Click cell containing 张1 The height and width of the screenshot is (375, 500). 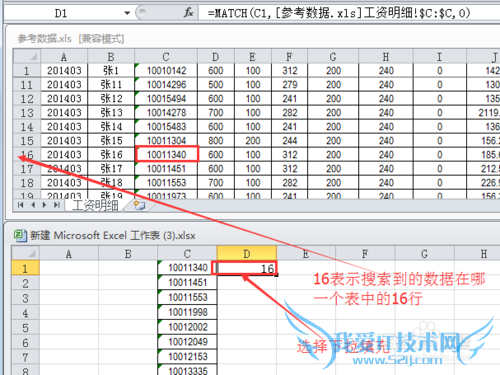click(111, 71)
